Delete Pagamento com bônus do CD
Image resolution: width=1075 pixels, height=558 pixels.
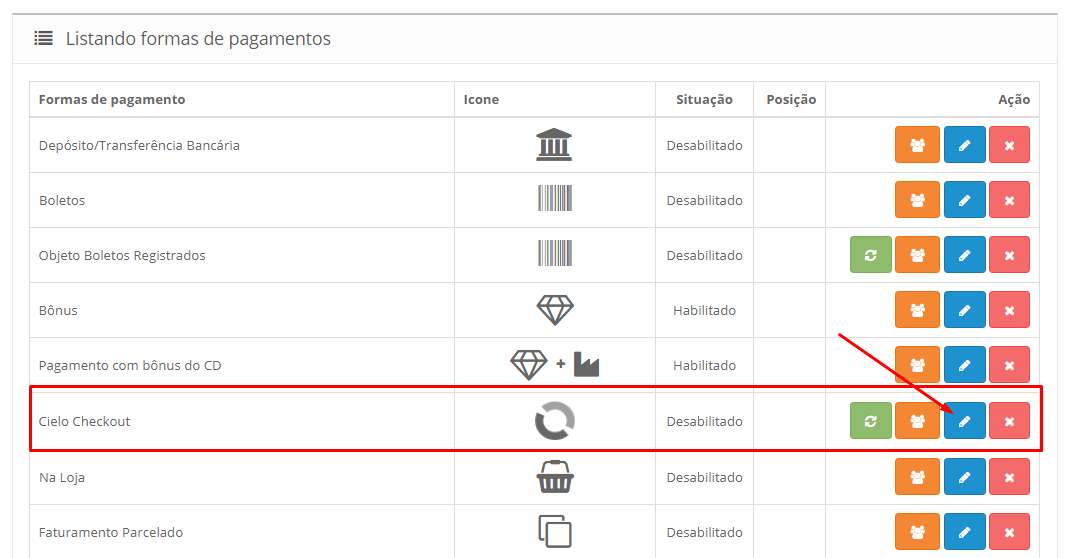pos(1009,365)
